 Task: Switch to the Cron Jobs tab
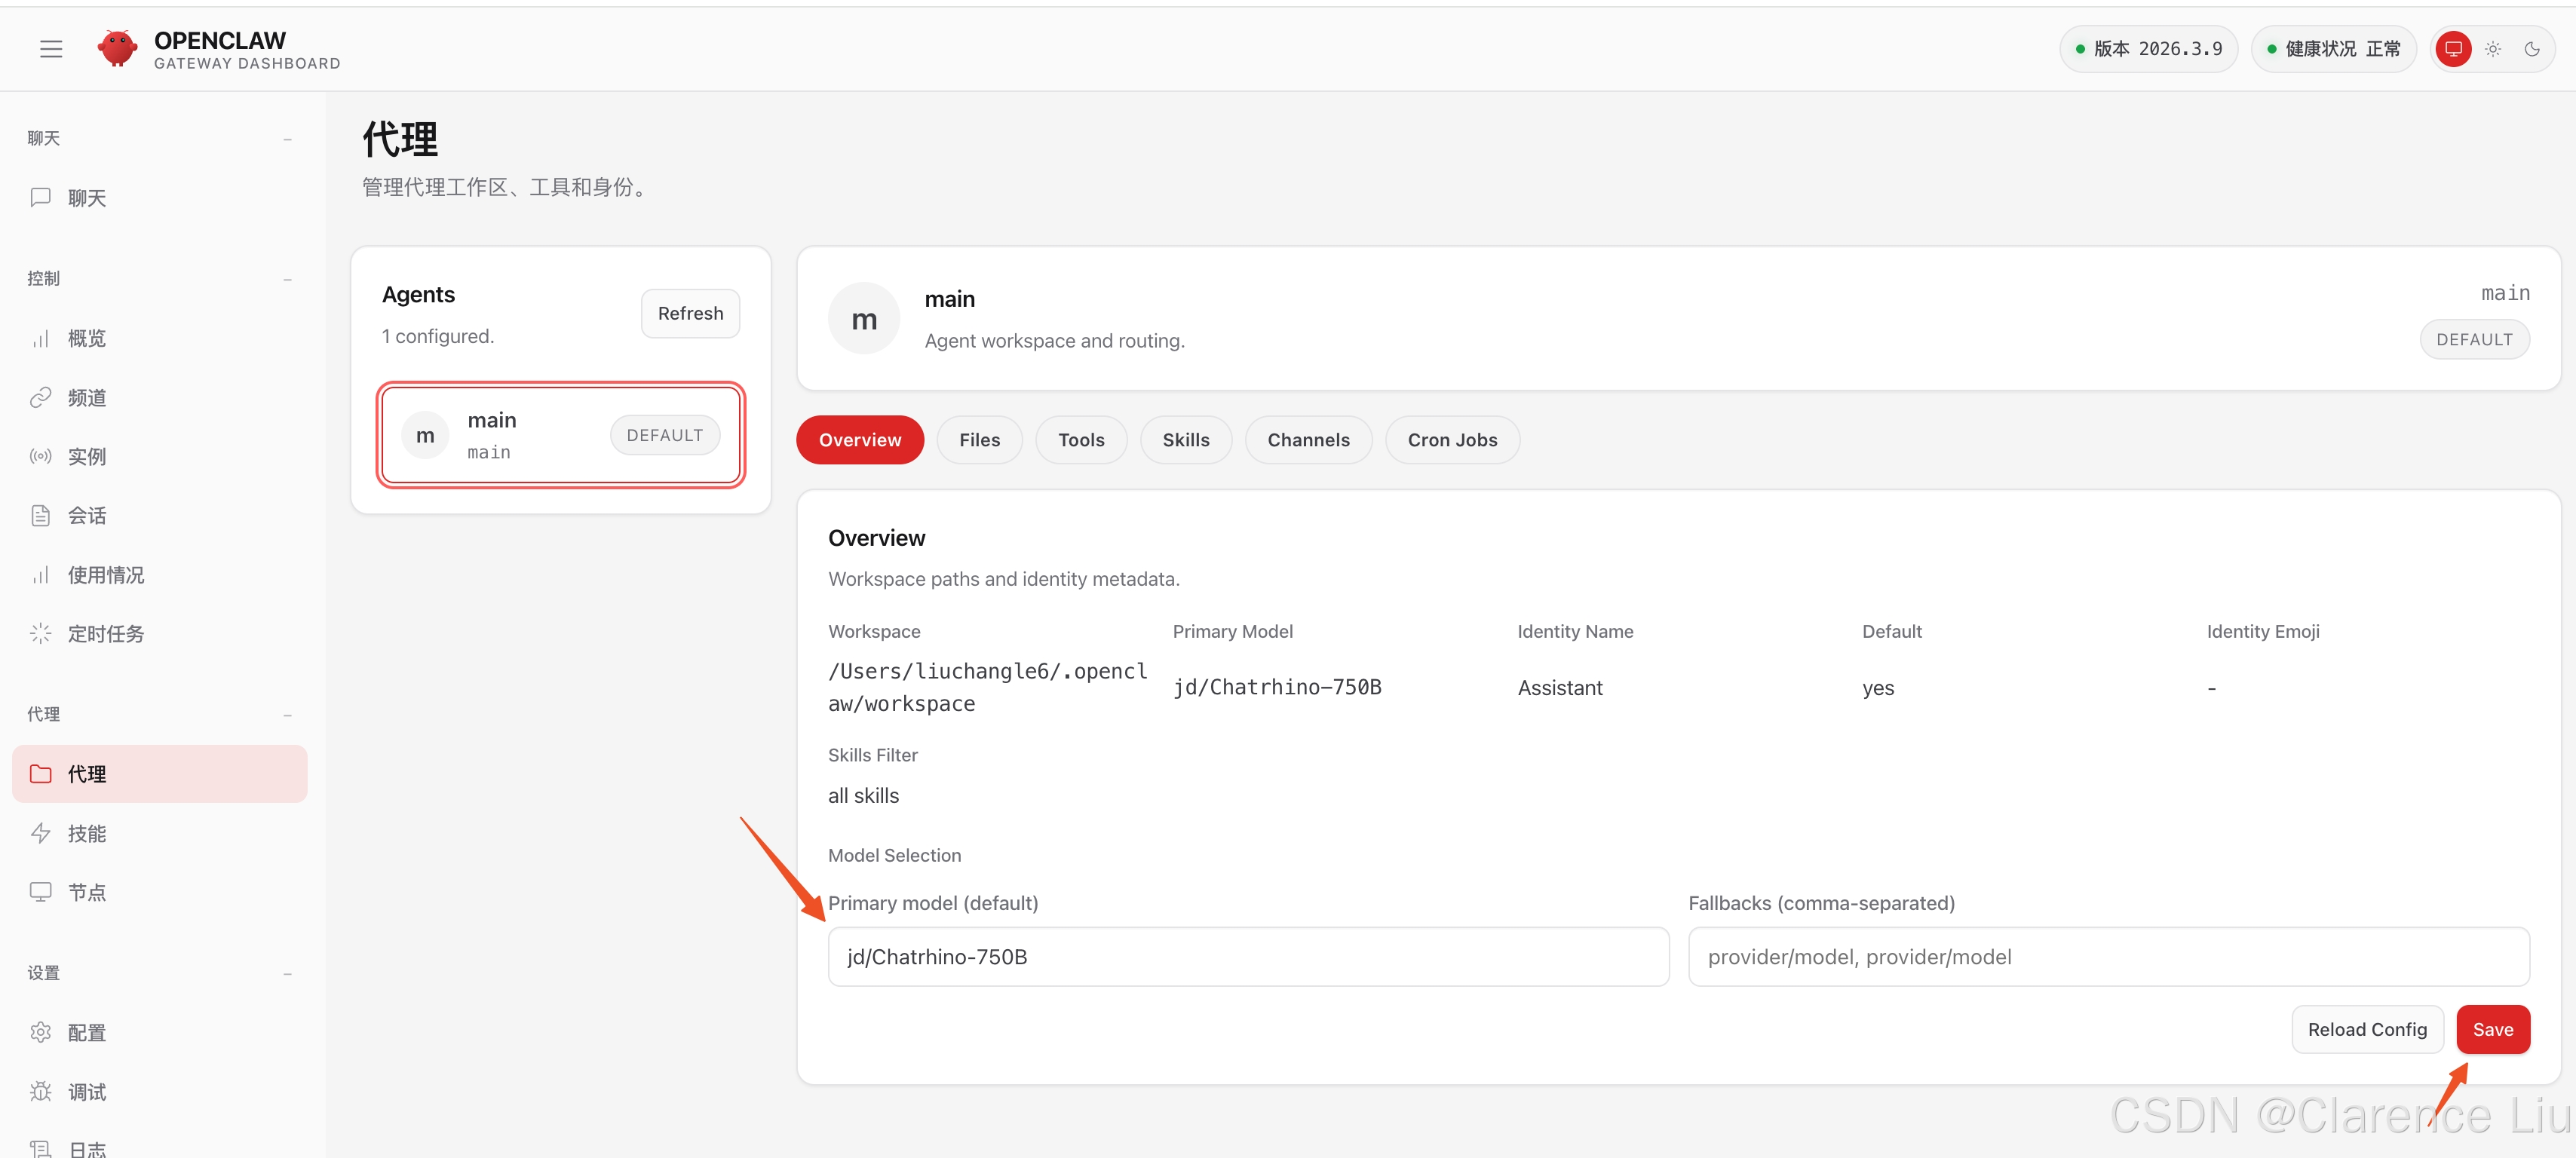[x=1452, y=440]
